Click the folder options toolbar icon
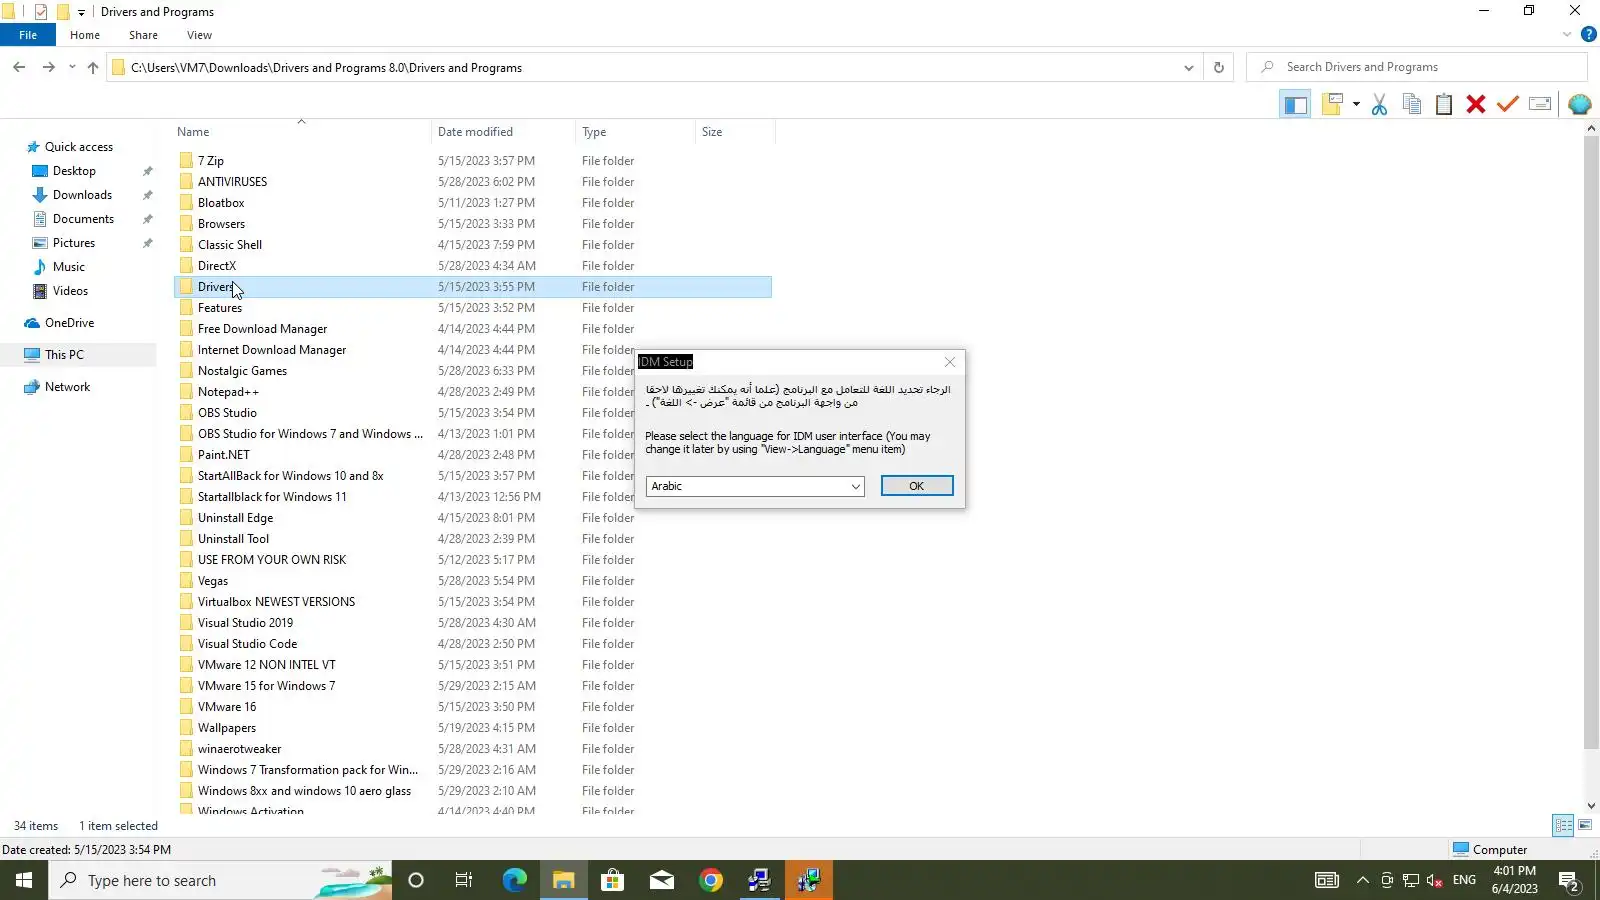Viewport: 1600px width, 900px height. point(1332,104)
